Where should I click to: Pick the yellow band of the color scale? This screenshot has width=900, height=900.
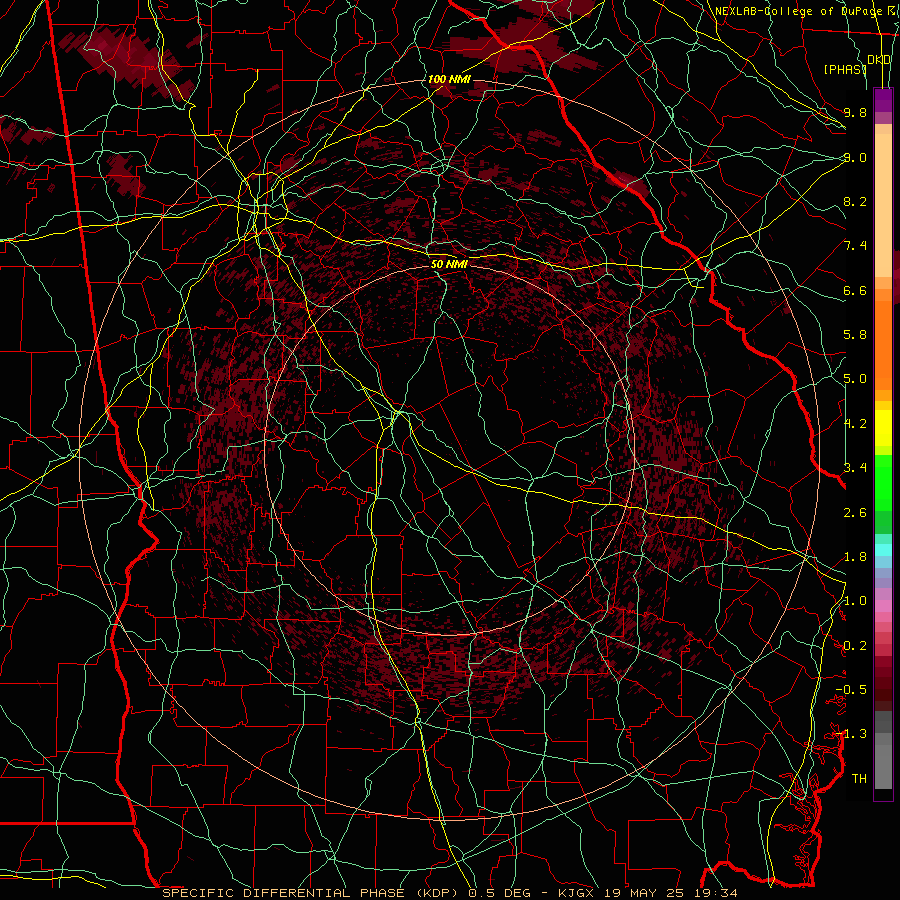coord(883,428)
